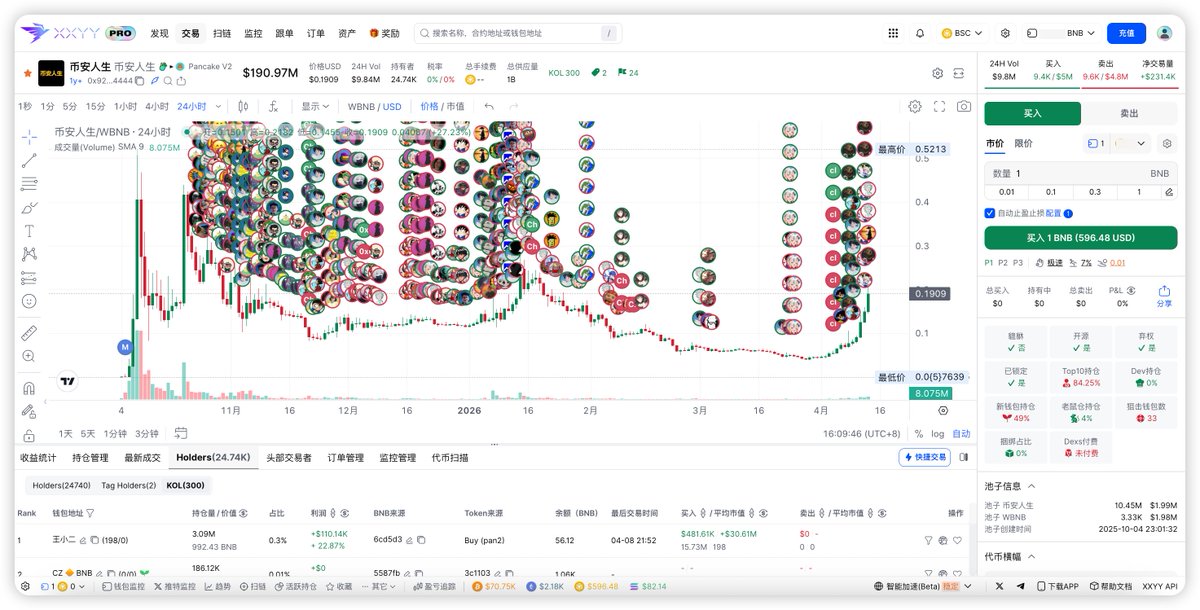
Task: Switch to the 卖出 sell tab
Action: coord(1131,113)
